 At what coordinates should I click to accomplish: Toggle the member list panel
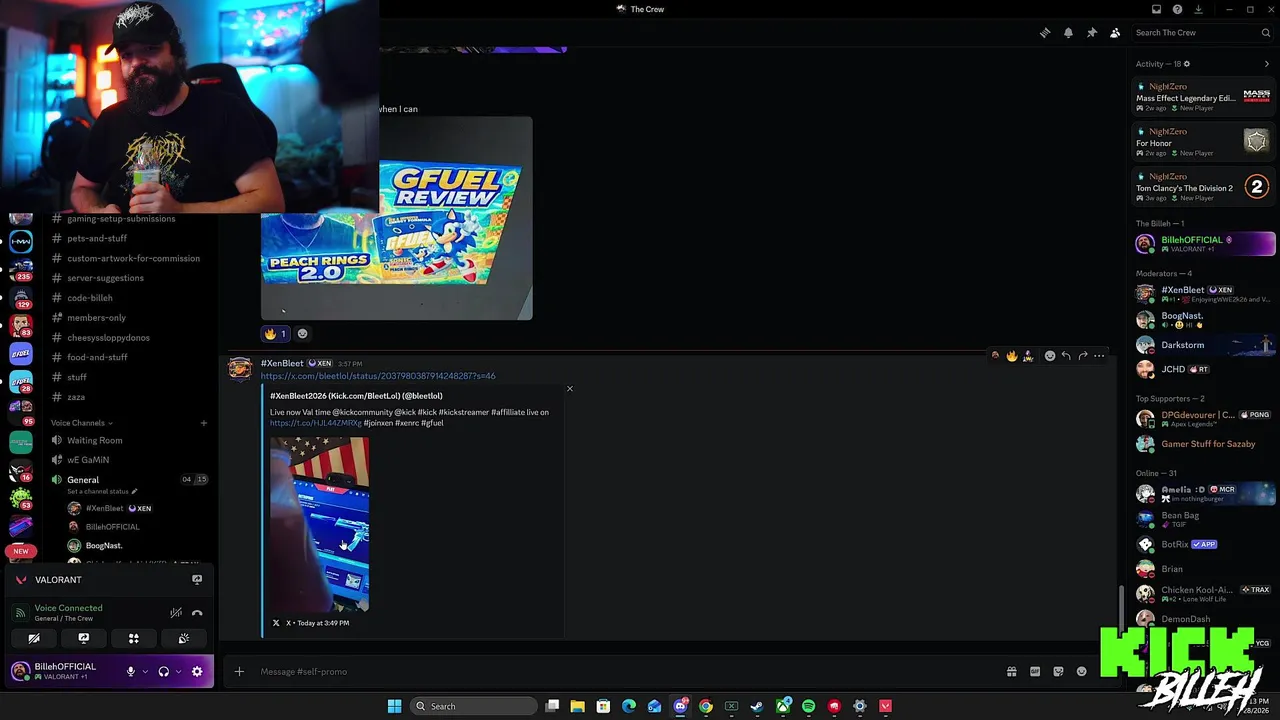pyautogui.click(x=1115, y=33)
